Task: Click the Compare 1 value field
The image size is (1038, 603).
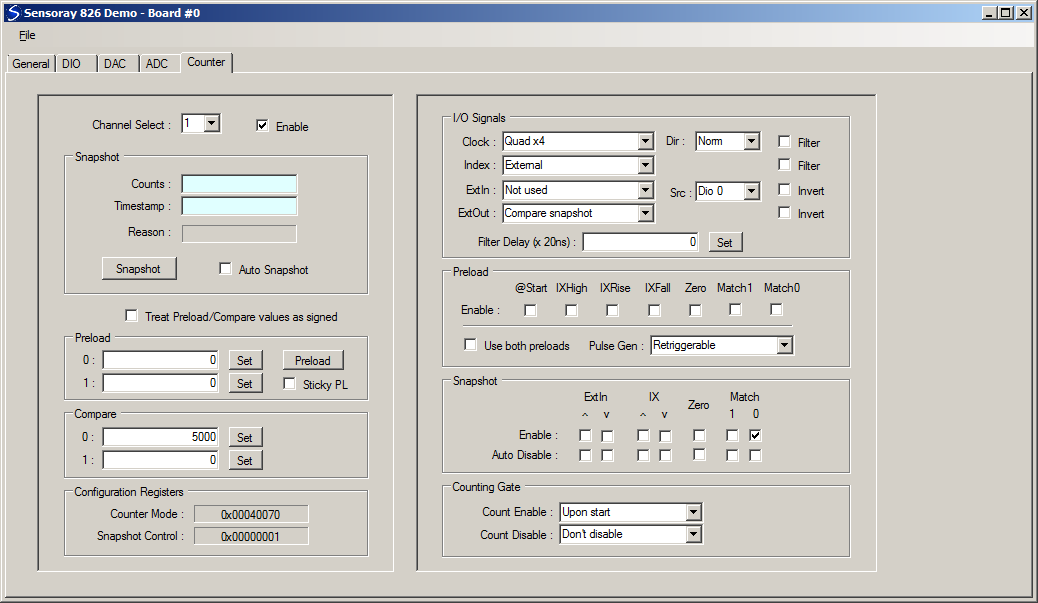Action: (161, 460)
